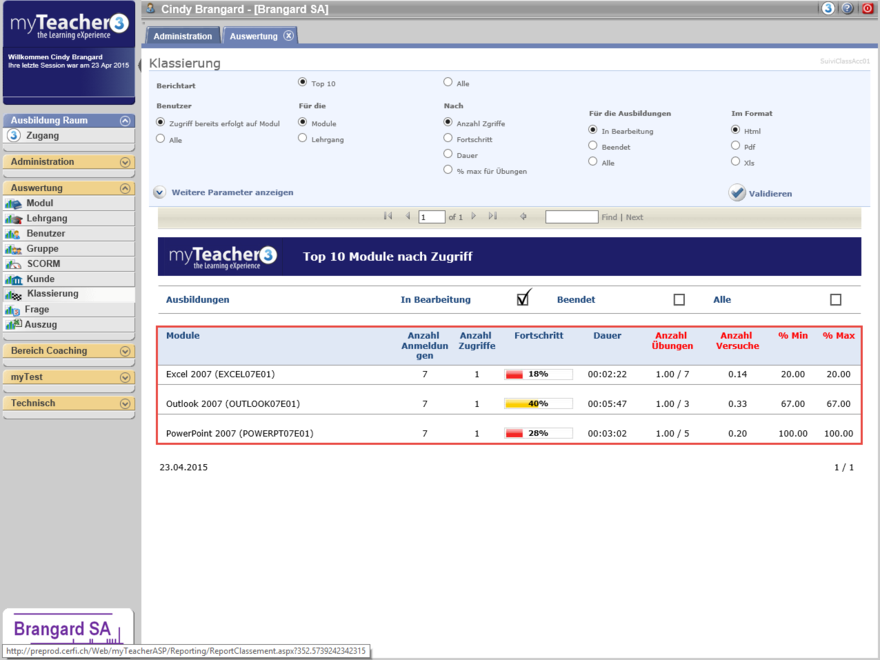Open the Auszug export icon
The image size is (880, 660).
(x=14, y=324)
